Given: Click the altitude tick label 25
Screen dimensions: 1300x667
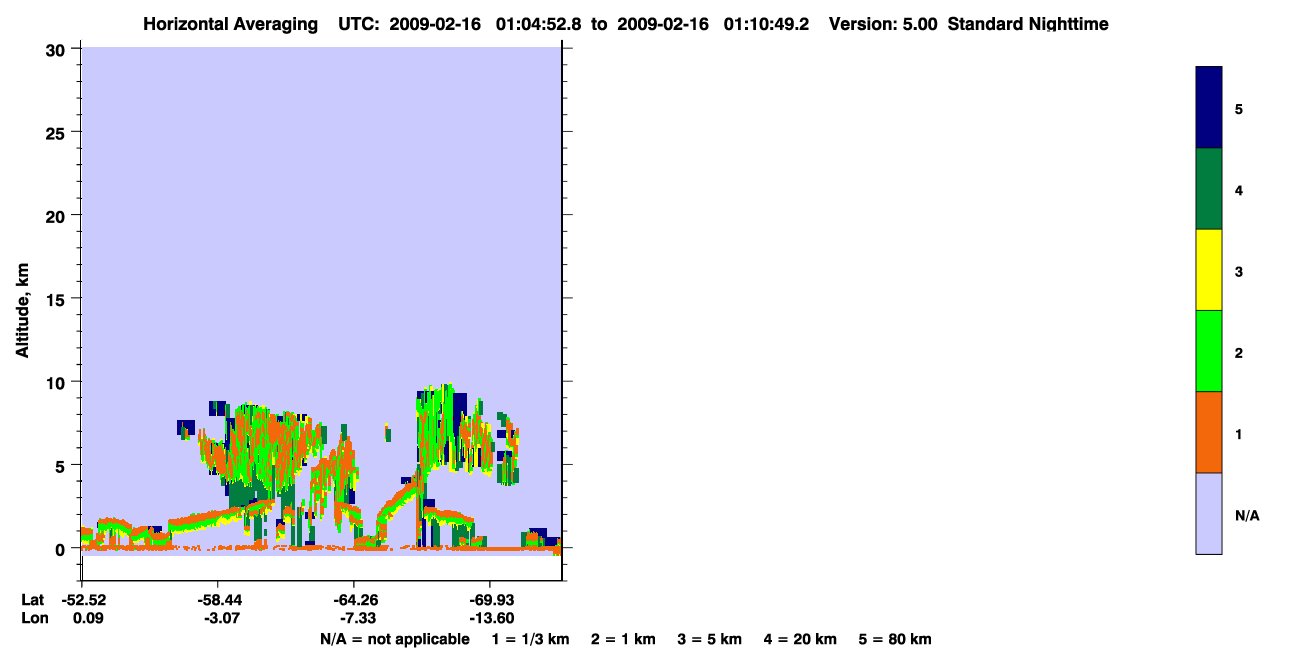Looking at the screenshot, I should click(x=56, y=132).
